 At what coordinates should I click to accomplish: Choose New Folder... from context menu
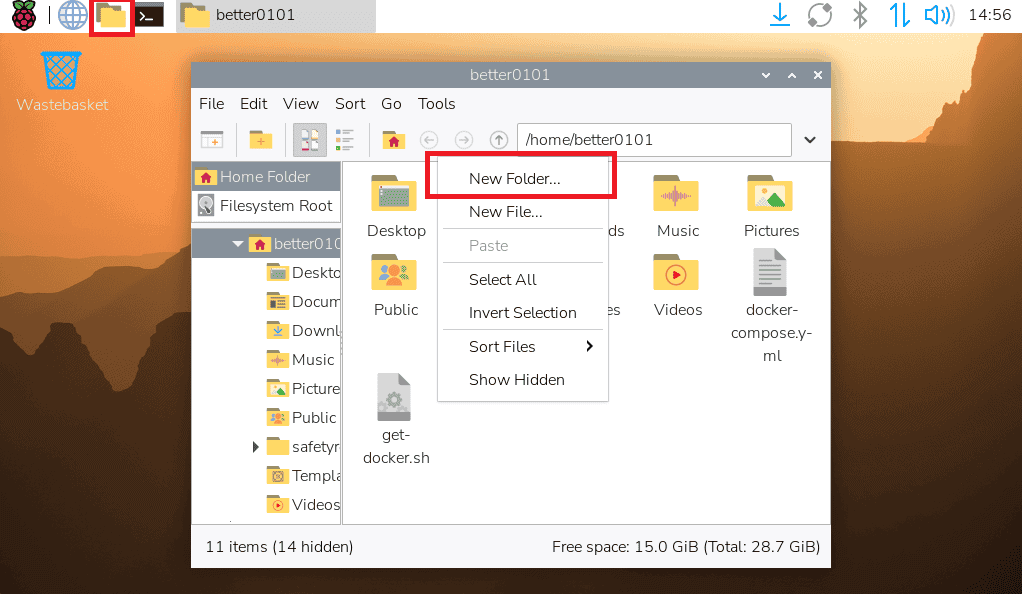click(514, 179)
